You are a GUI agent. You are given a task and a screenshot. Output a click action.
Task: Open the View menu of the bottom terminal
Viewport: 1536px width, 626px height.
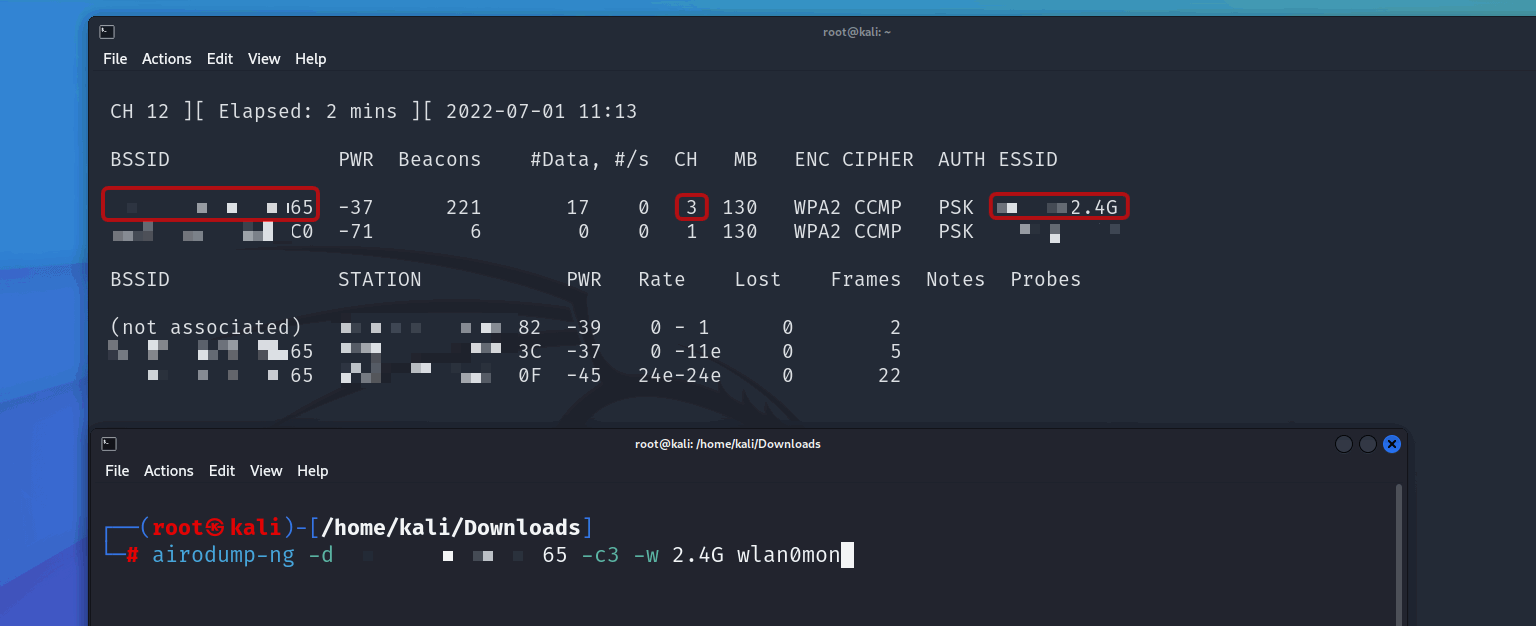pyautogui.click(x=265, y=470)
